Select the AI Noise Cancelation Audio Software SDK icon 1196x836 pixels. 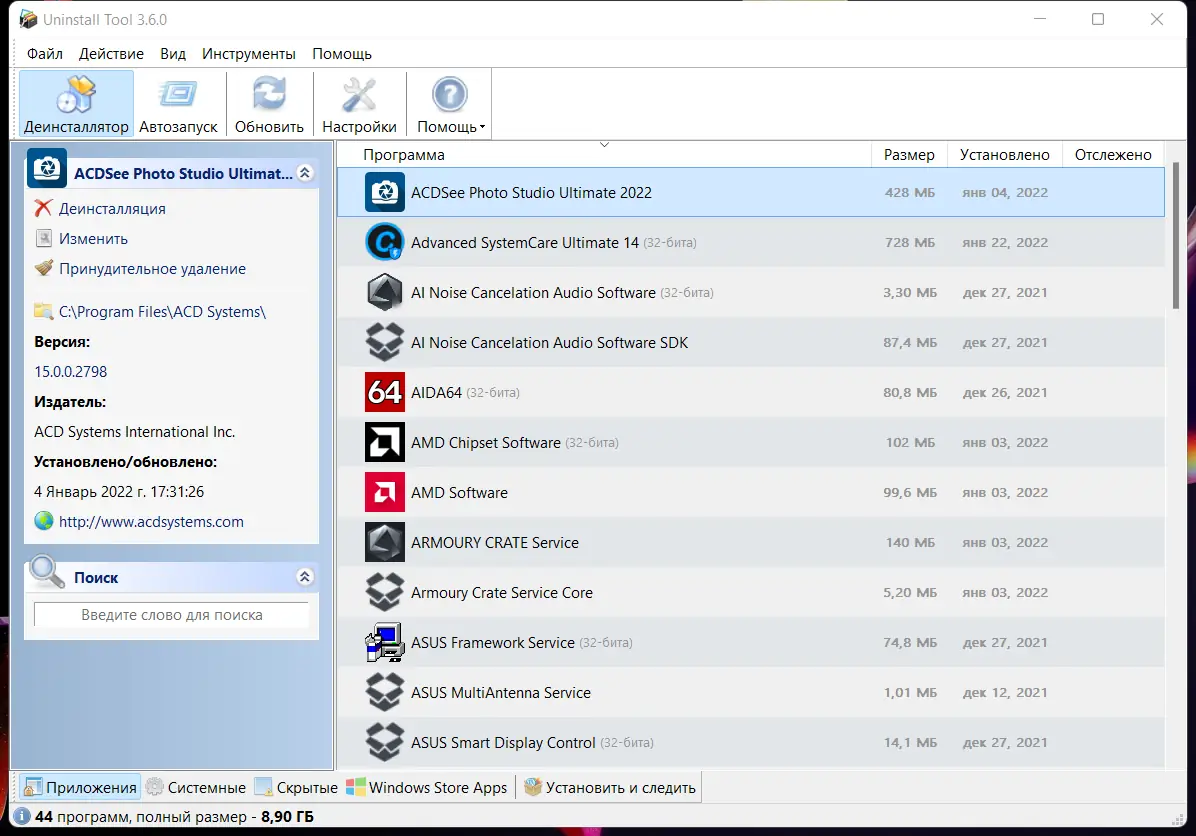pyautogui.click(x=384, y=342)
